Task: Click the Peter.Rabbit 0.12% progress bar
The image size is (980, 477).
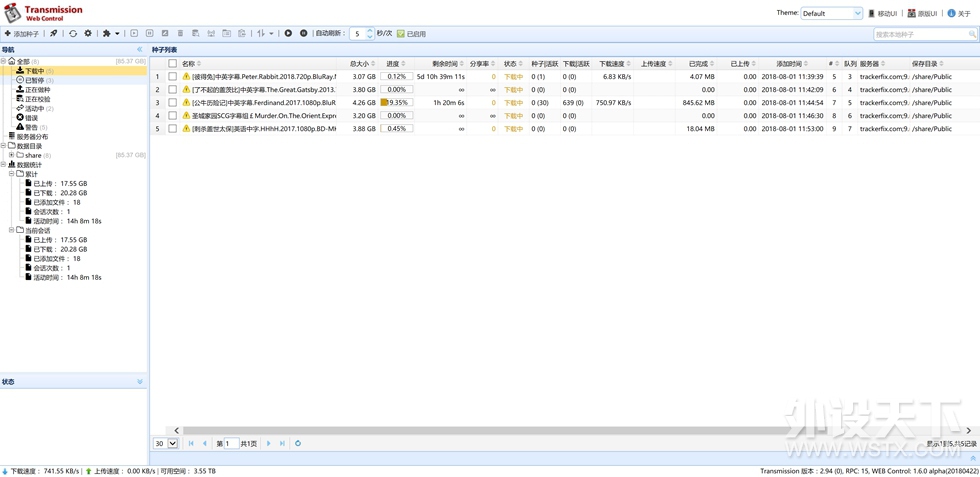Action: (396, 76)
